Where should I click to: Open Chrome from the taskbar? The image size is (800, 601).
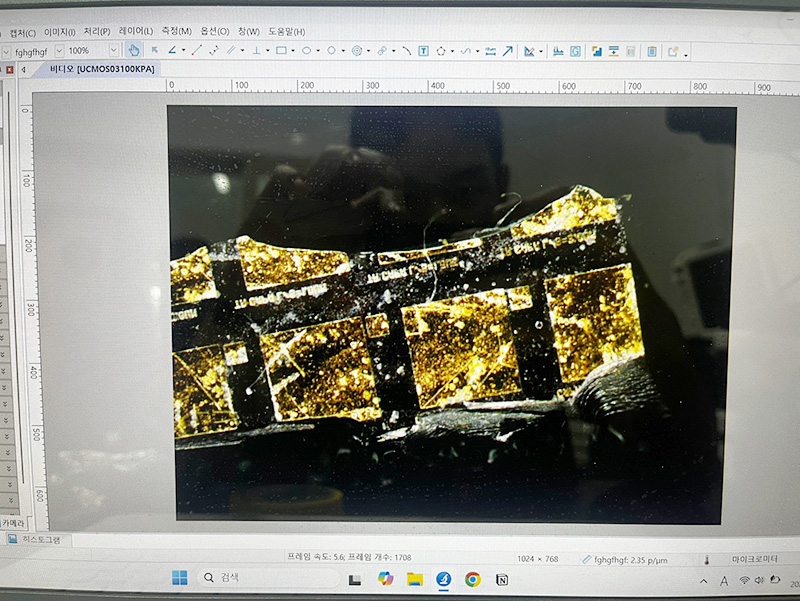[x=472, y=579]
